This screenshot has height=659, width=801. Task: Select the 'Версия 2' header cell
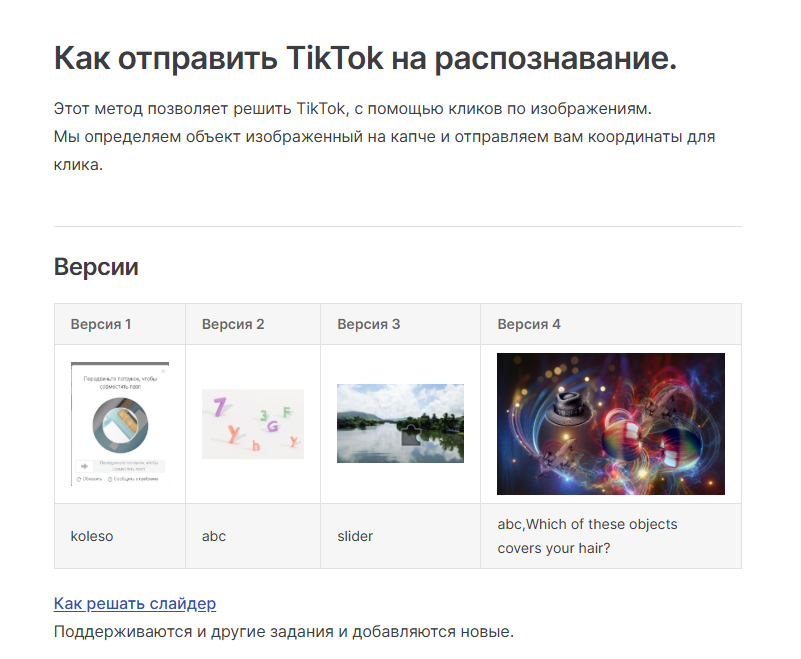point(253,324)
